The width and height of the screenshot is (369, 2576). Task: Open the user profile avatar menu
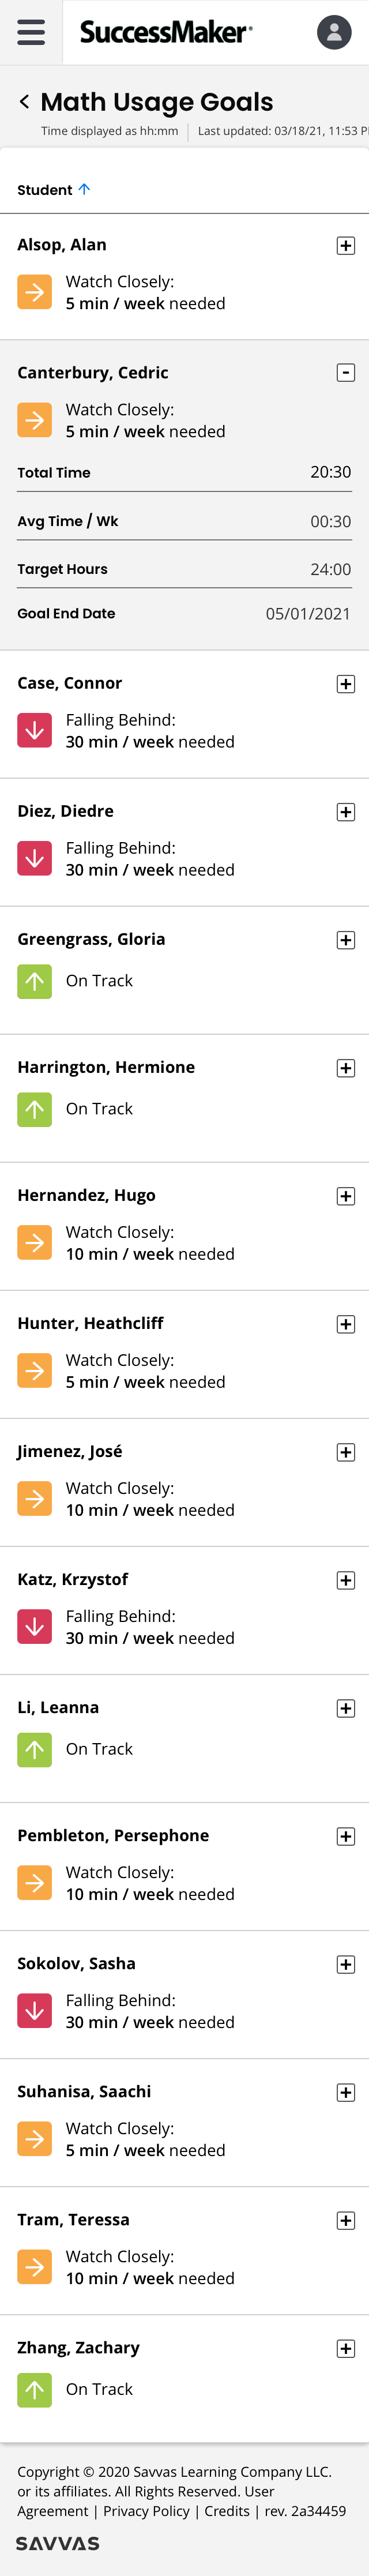coord(334,32)
